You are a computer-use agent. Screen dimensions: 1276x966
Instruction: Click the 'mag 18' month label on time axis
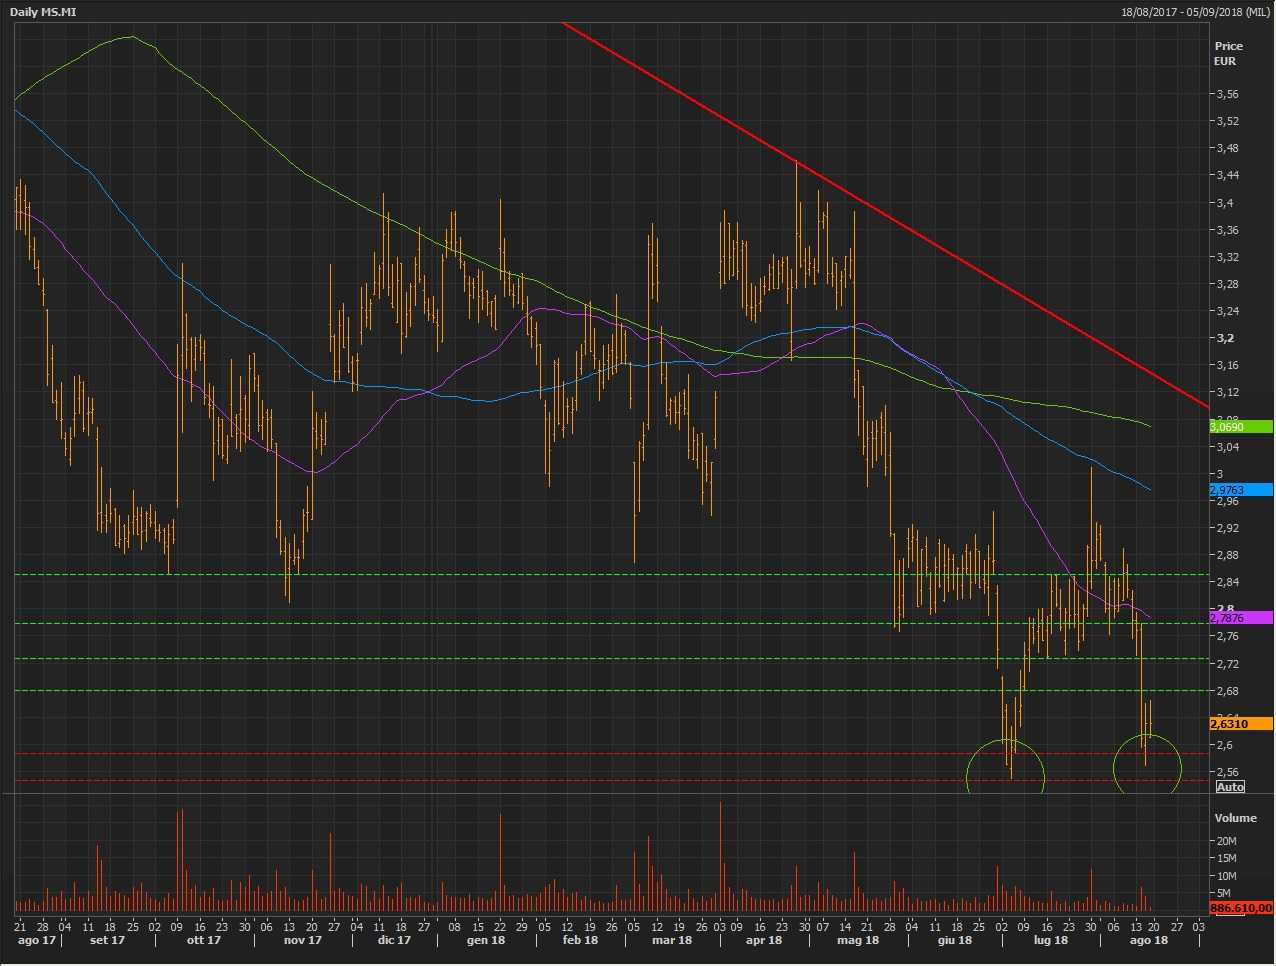click(x=858, y=940)
